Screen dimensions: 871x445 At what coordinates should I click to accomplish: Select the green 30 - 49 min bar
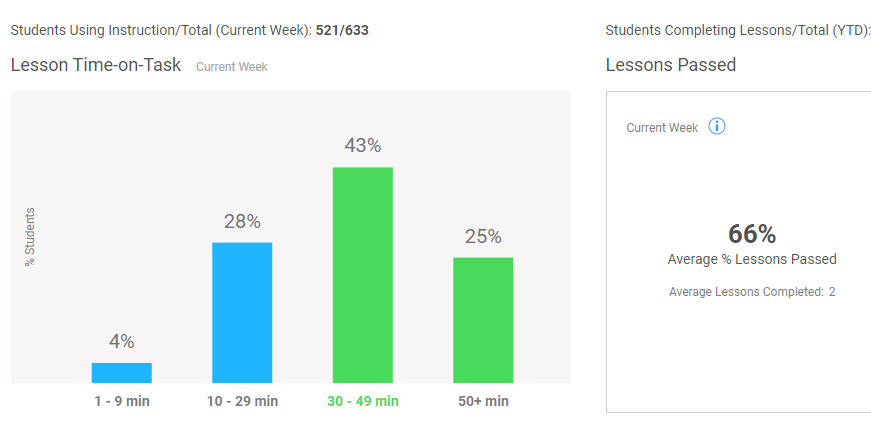pyautogui.click(x=363, y=275)
